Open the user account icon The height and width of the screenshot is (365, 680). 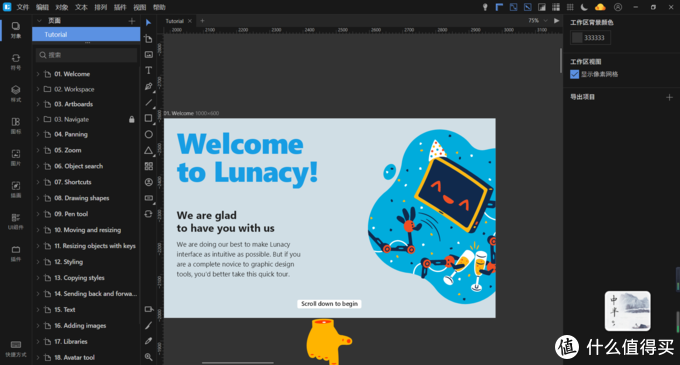(618, 7)
